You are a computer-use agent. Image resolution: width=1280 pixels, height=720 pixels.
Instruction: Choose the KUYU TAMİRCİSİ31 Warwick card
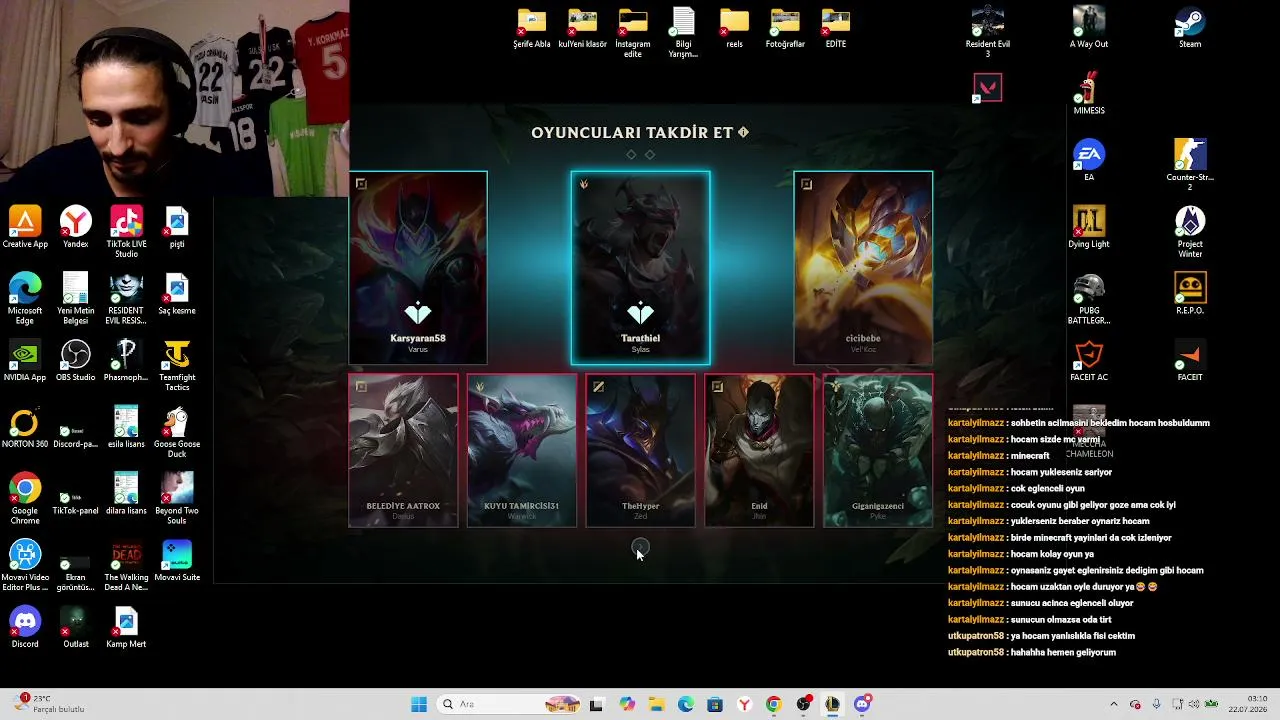pyautogui.click(x=522, y=450)
